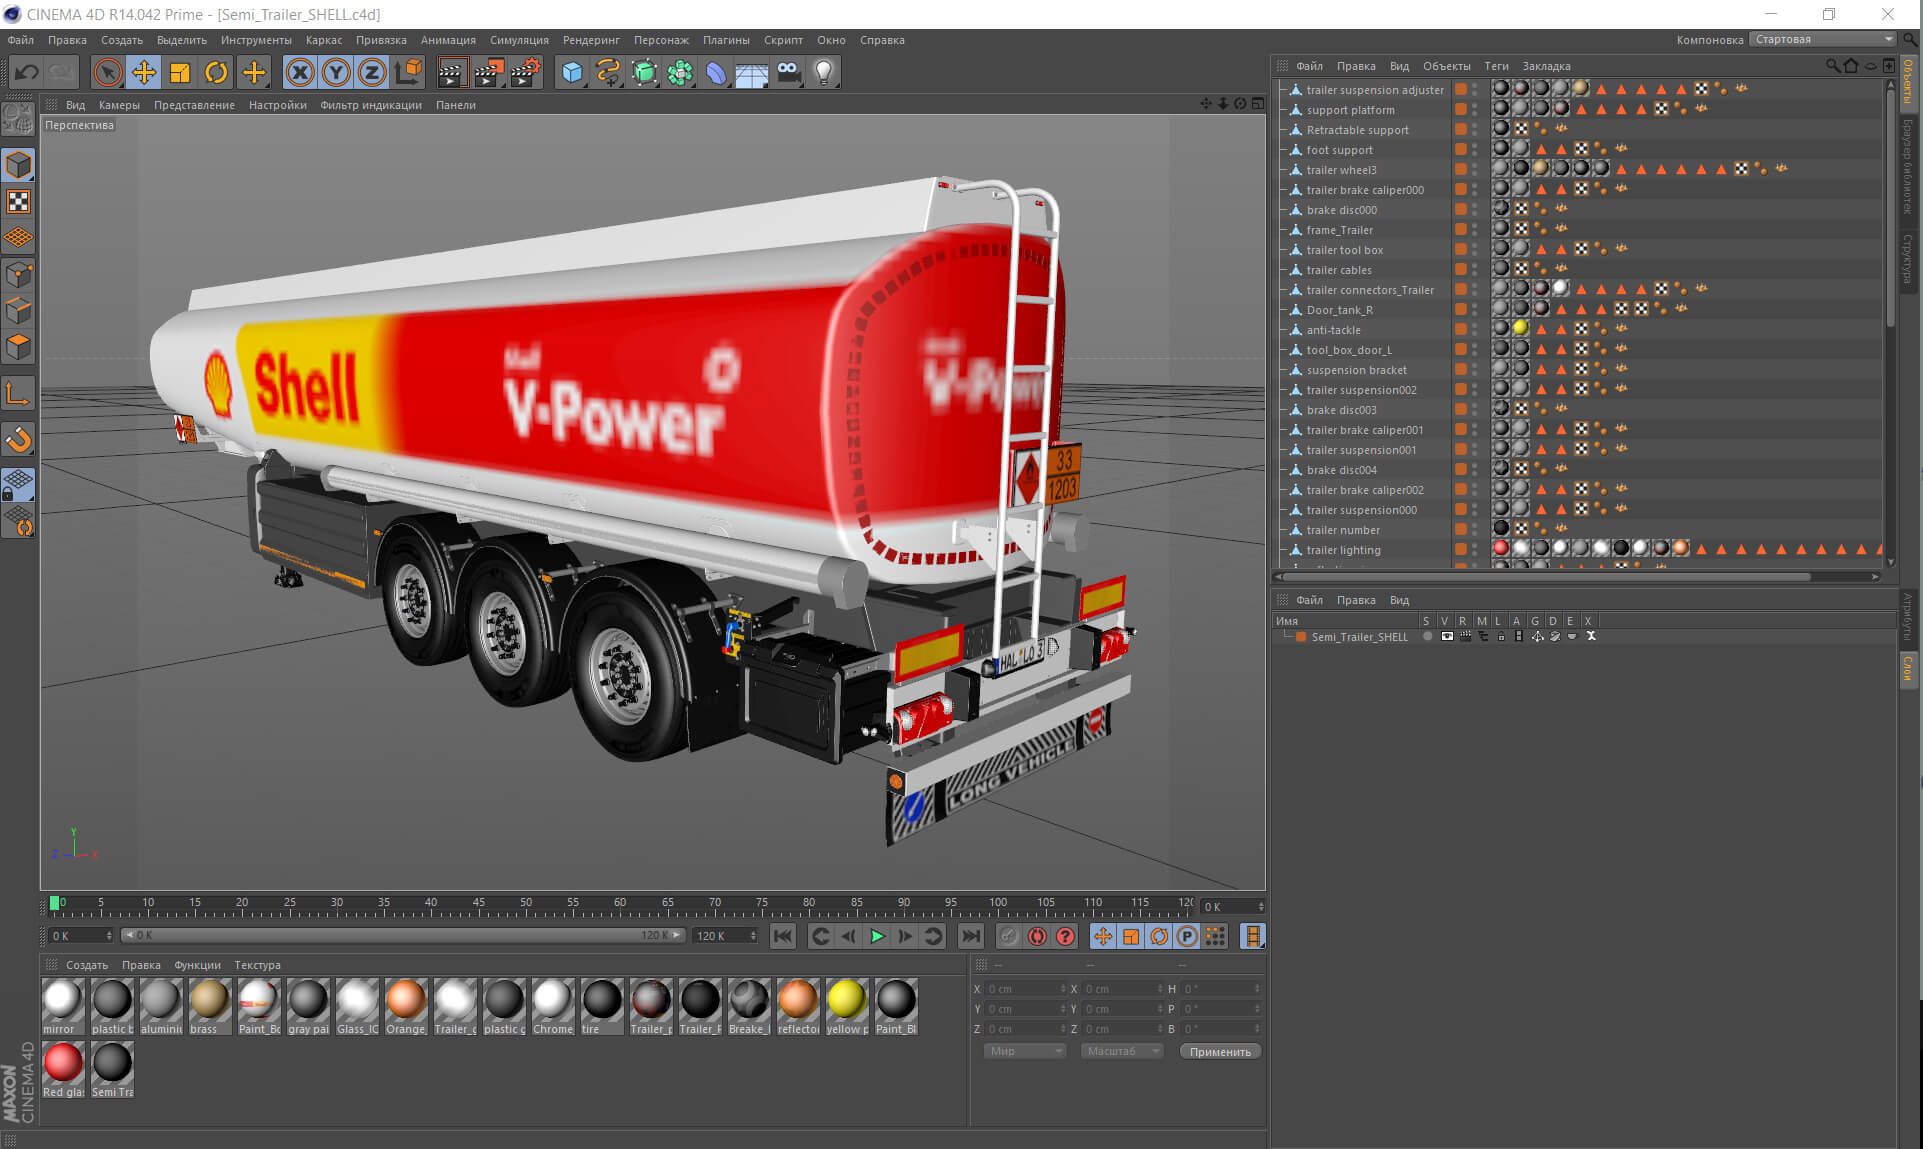Add a light object from toolbar
This screenshot has height=1149, width=1923.
pyautogui.click(x=824, y=72)
